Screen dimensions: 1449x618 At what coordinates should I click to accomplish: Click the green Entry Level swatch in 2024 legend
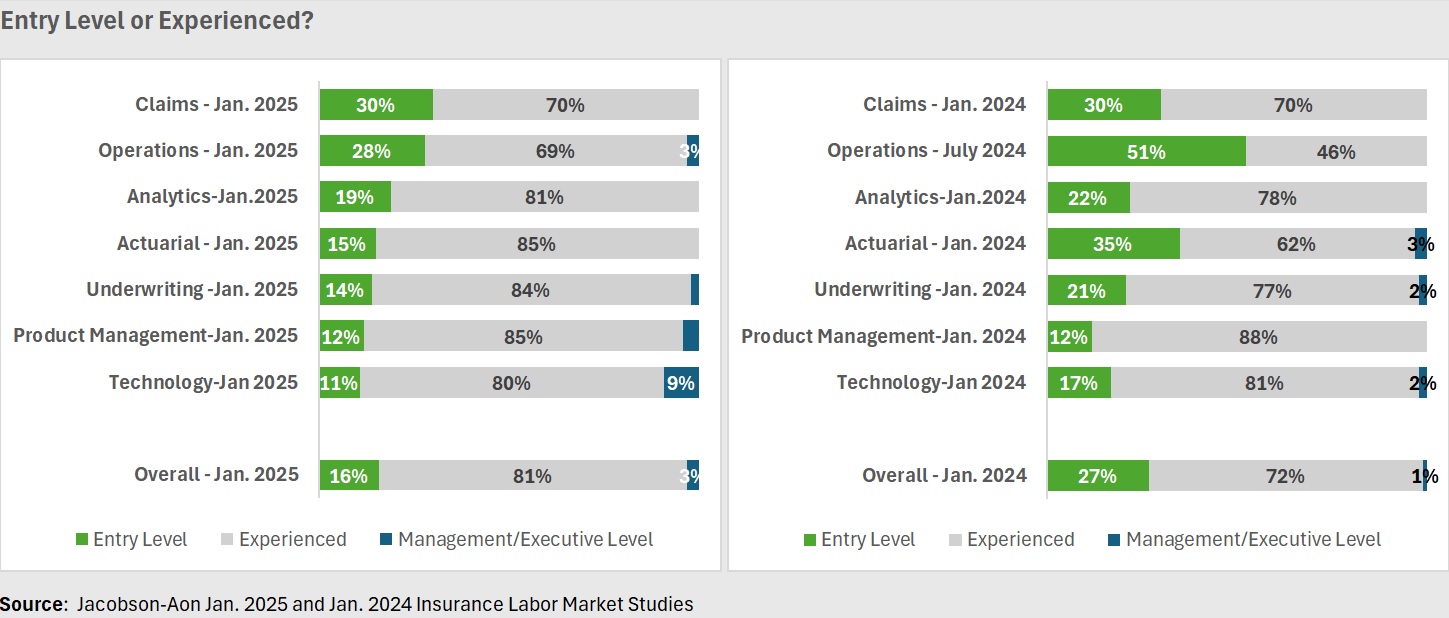pyautogui.click(x=810, y=540)
